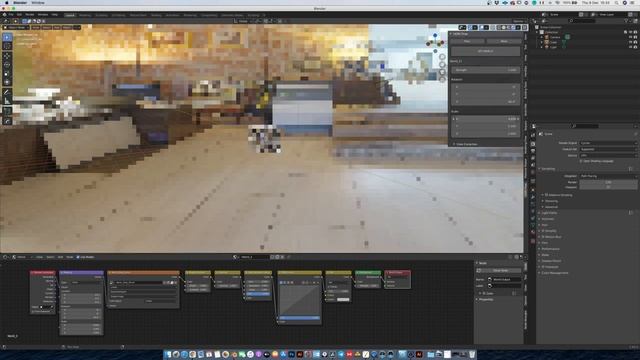Select the Add Cube tool in viewport toolbar
This screenshot has height=360, width=640.
pyautogui.click(x=7, y=111)
